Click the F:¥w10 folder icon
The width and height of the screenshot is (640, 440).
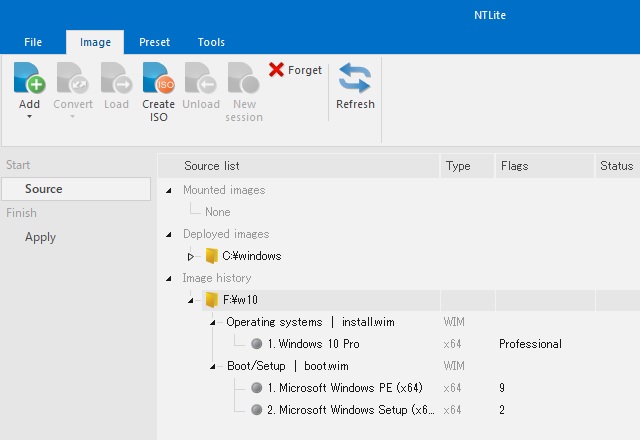(x=211, y=300)
